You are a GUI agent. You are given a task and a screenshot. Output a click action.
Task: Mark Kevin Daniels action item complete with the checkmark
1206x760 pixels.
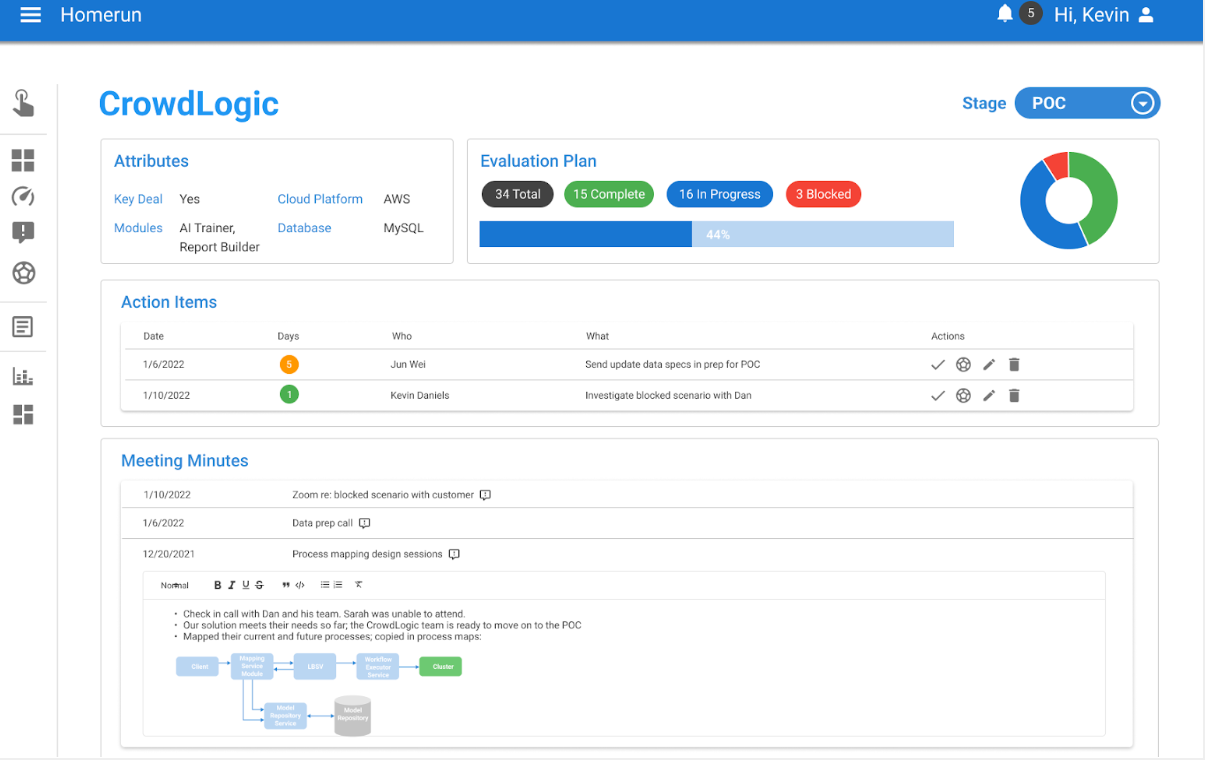pos(938,396)
